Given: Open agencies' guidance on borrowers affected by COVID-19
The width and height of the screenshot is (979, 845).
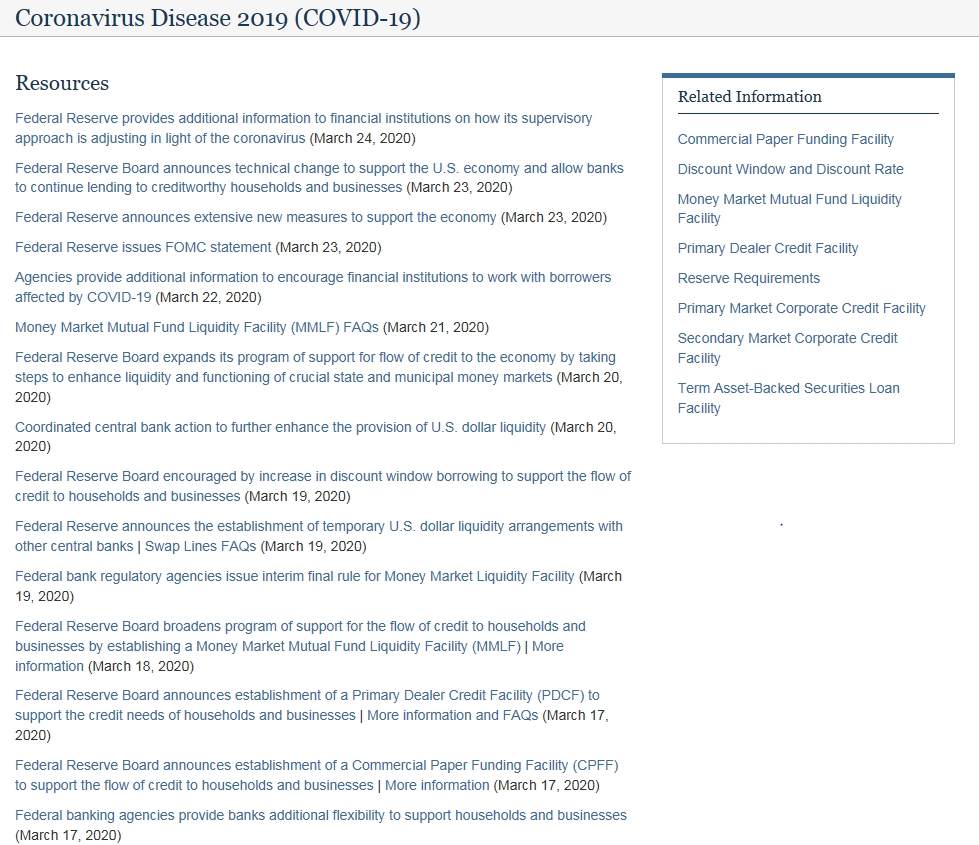Looking at the screenshot, I should [313, 277].
